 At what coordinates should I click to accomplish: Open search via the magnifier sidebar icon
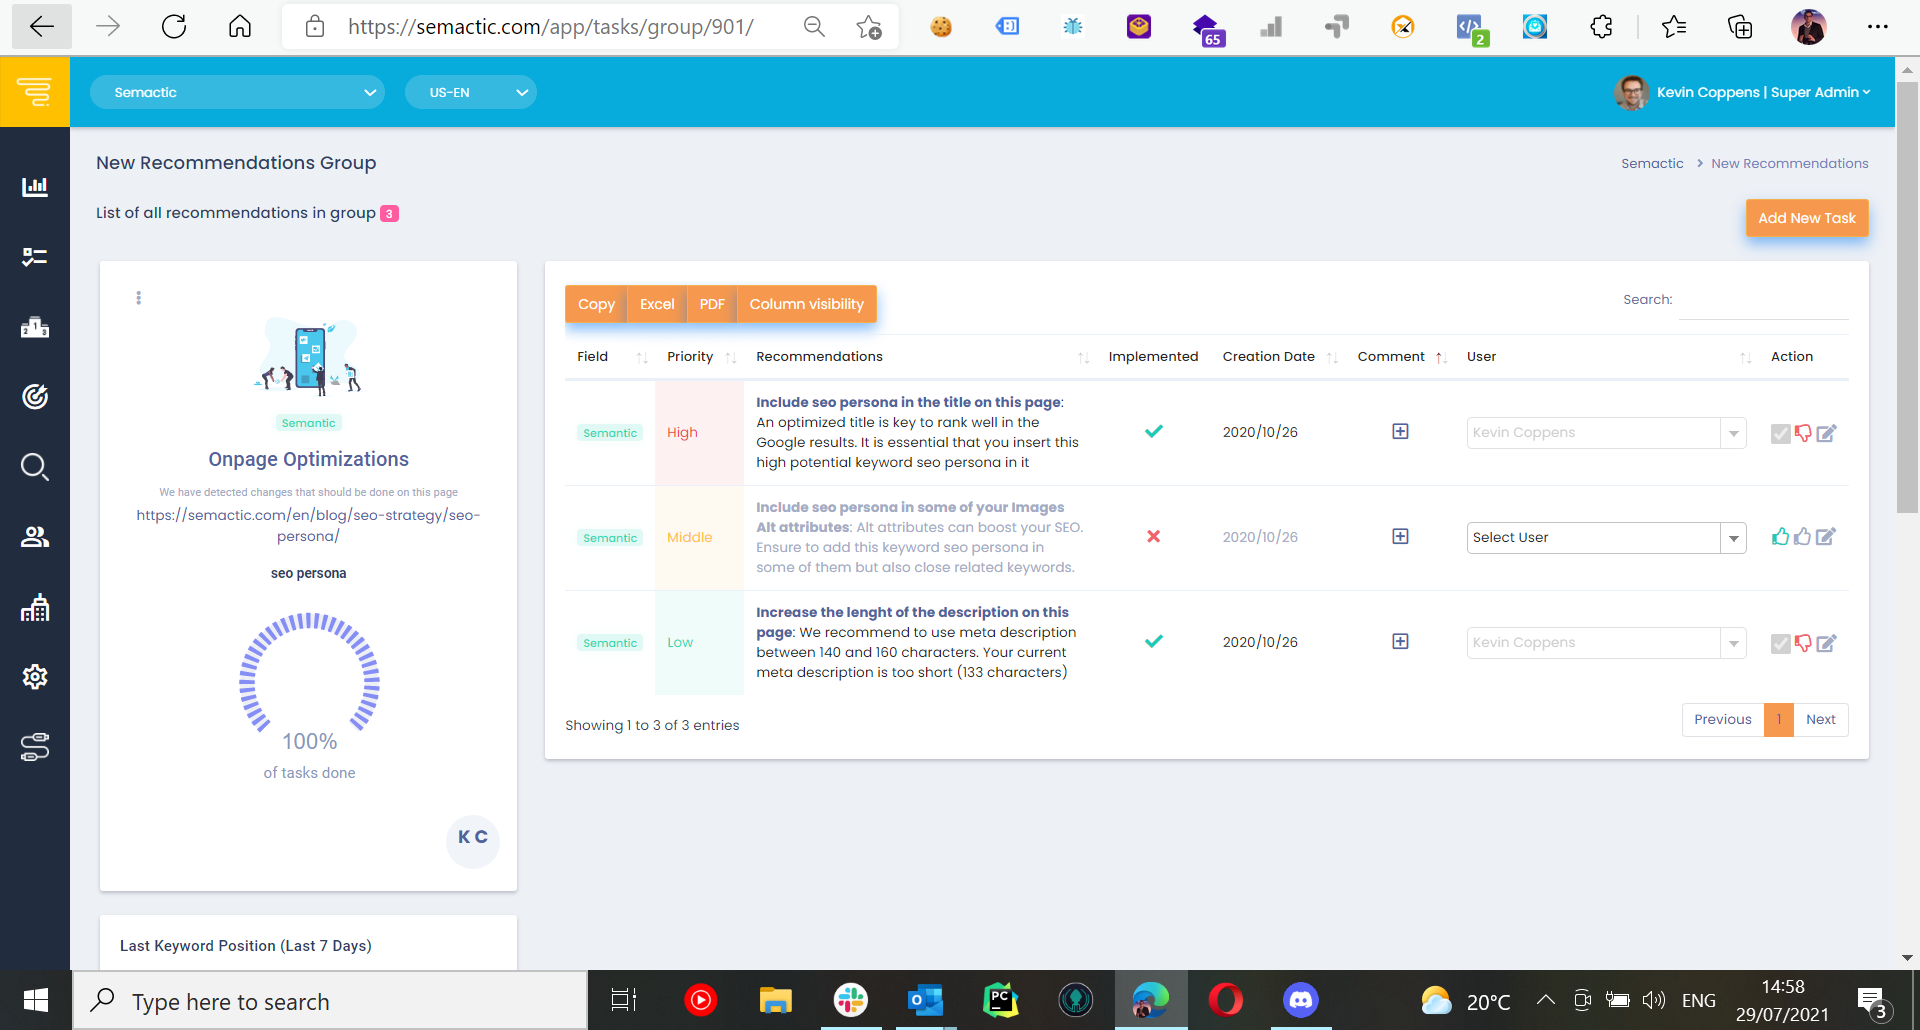click(x=35, y=467)
